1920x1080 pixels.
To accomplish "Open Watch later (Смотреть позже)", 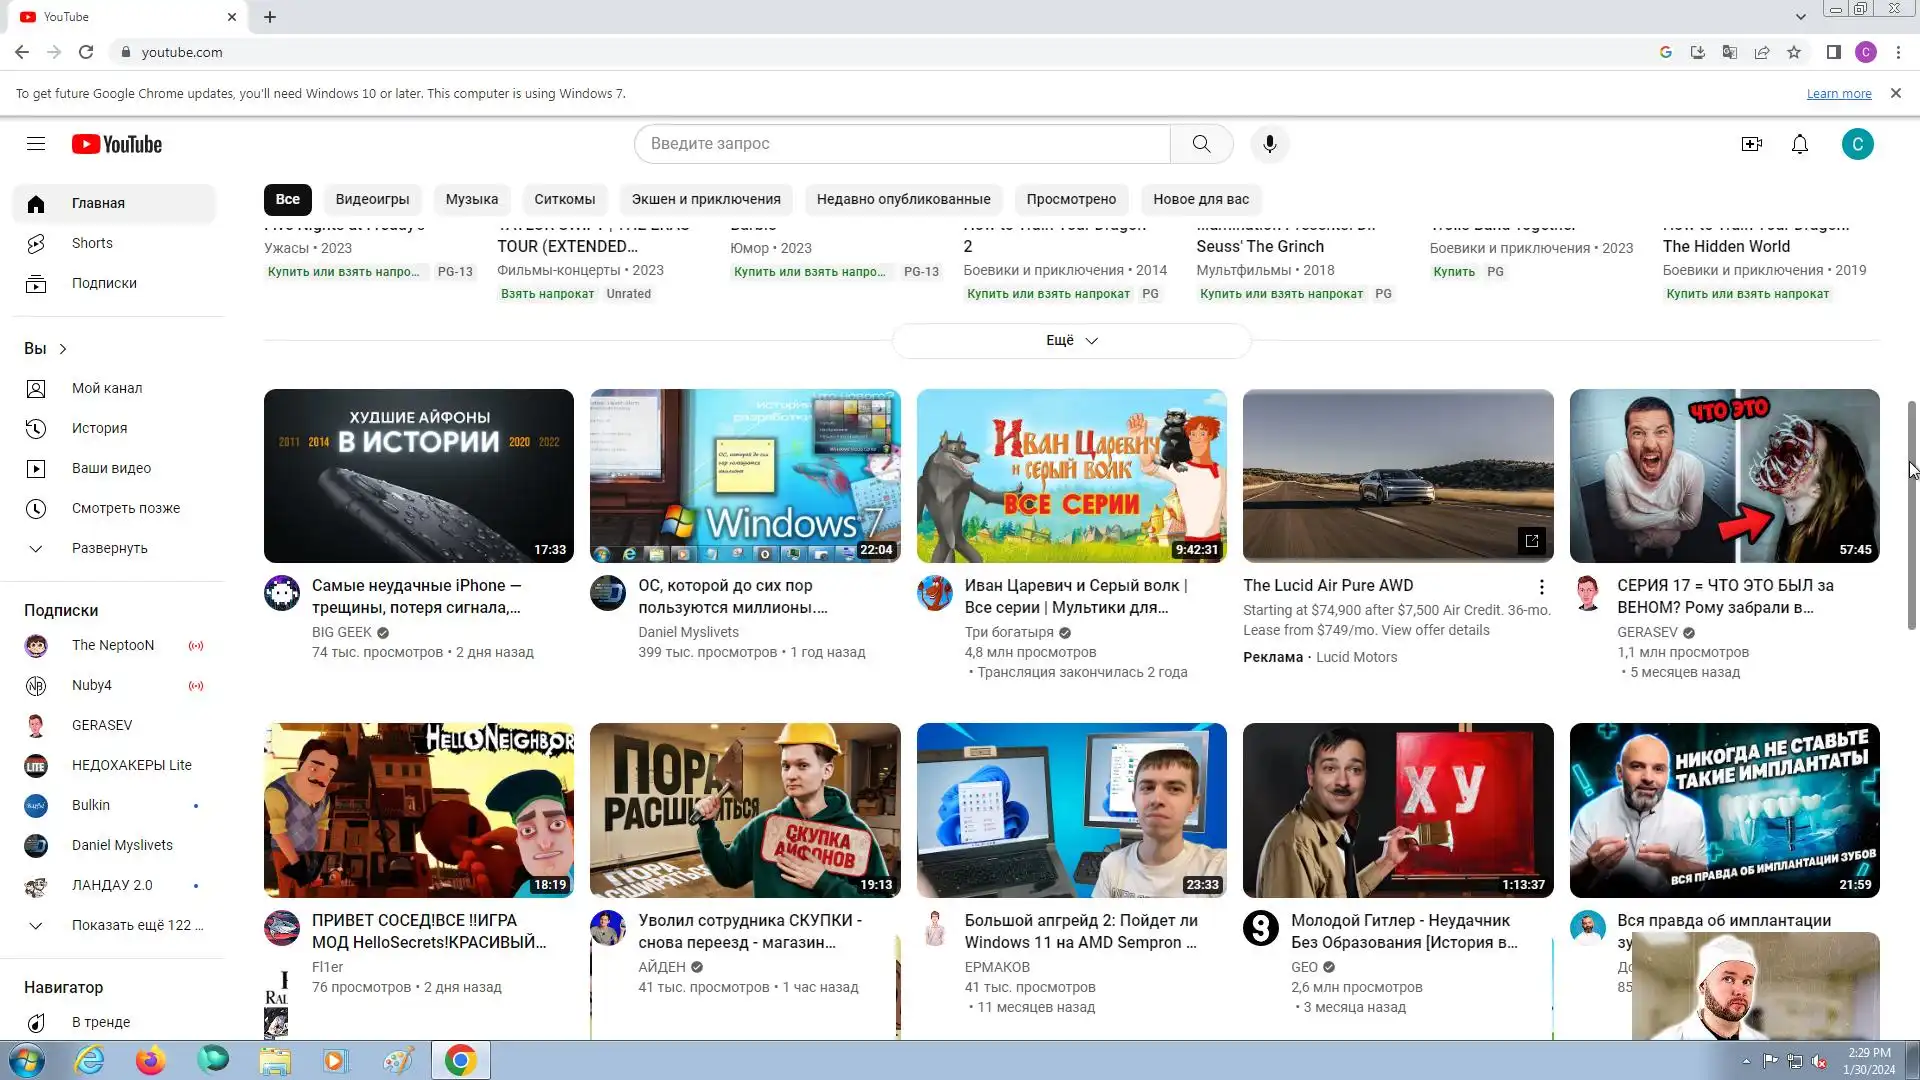I will click(126, 508).
